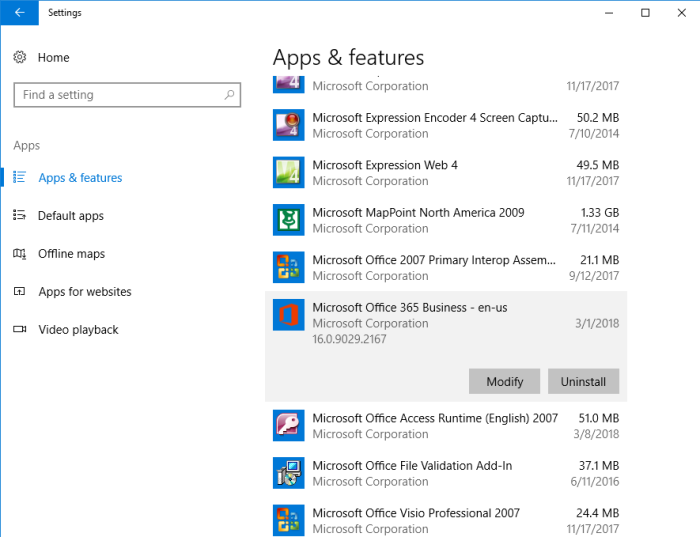Select Apps & features in the sidebar
This screenshot has height=537, width=700.
[x=80, y=178]
